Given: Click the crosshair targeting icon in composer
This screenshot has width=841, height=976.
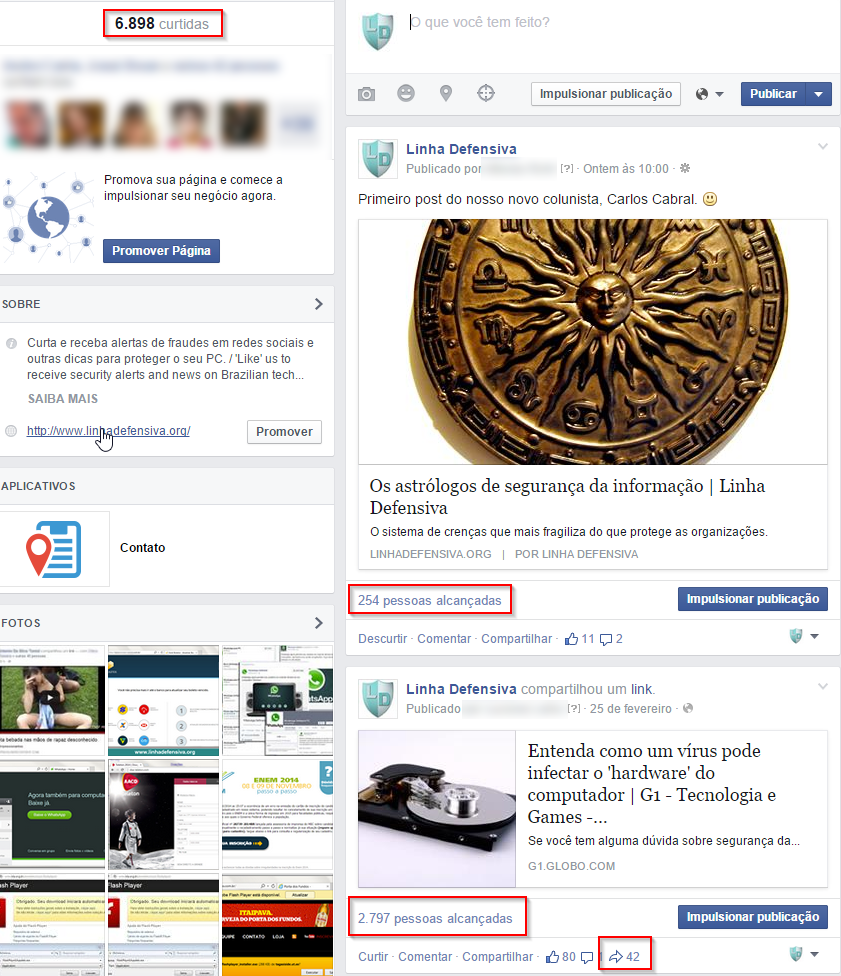Looking at the screenshot, I should click(486, 94).
